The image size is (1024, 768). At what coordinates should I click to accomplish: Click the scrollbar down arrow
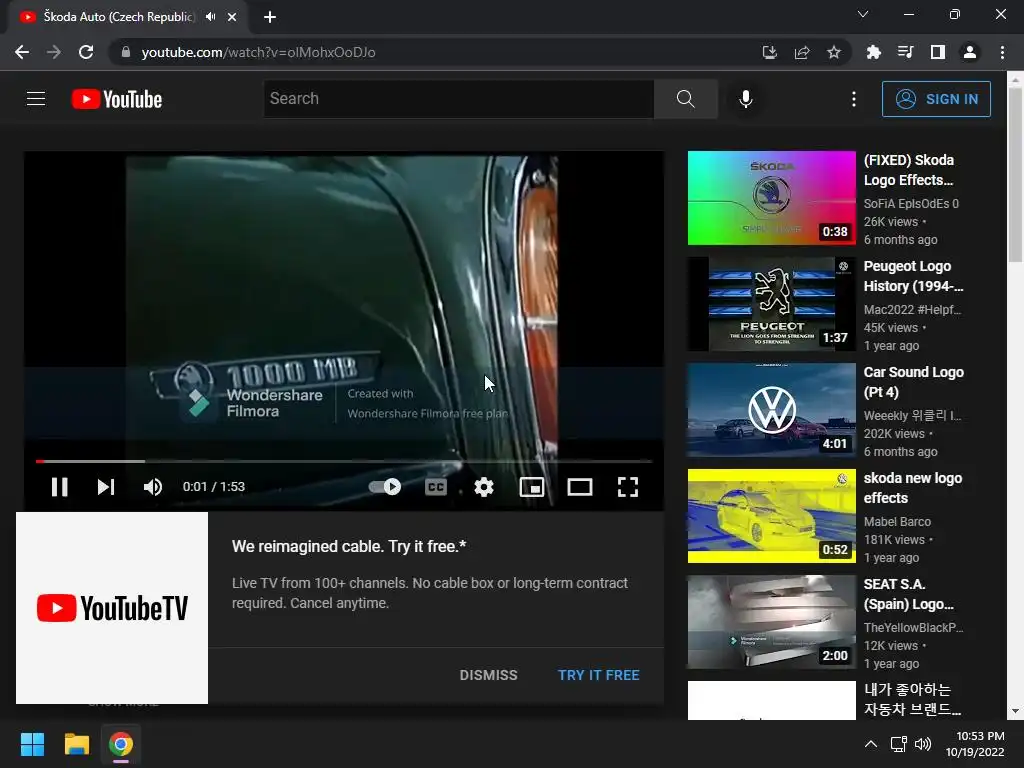1015,711
